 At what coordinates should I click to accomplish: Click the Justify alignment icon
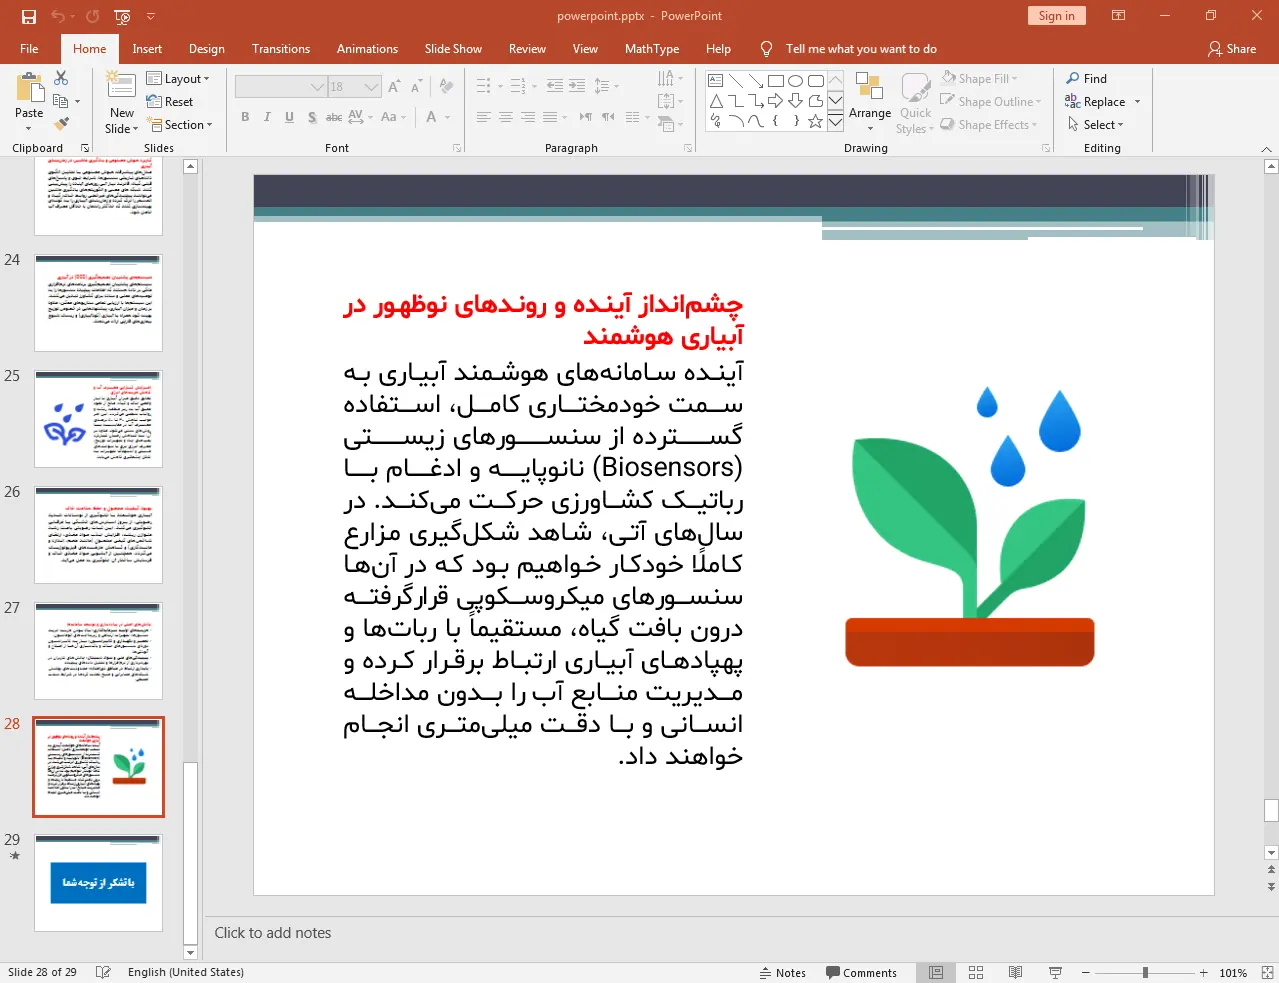(x=550, y=117)
